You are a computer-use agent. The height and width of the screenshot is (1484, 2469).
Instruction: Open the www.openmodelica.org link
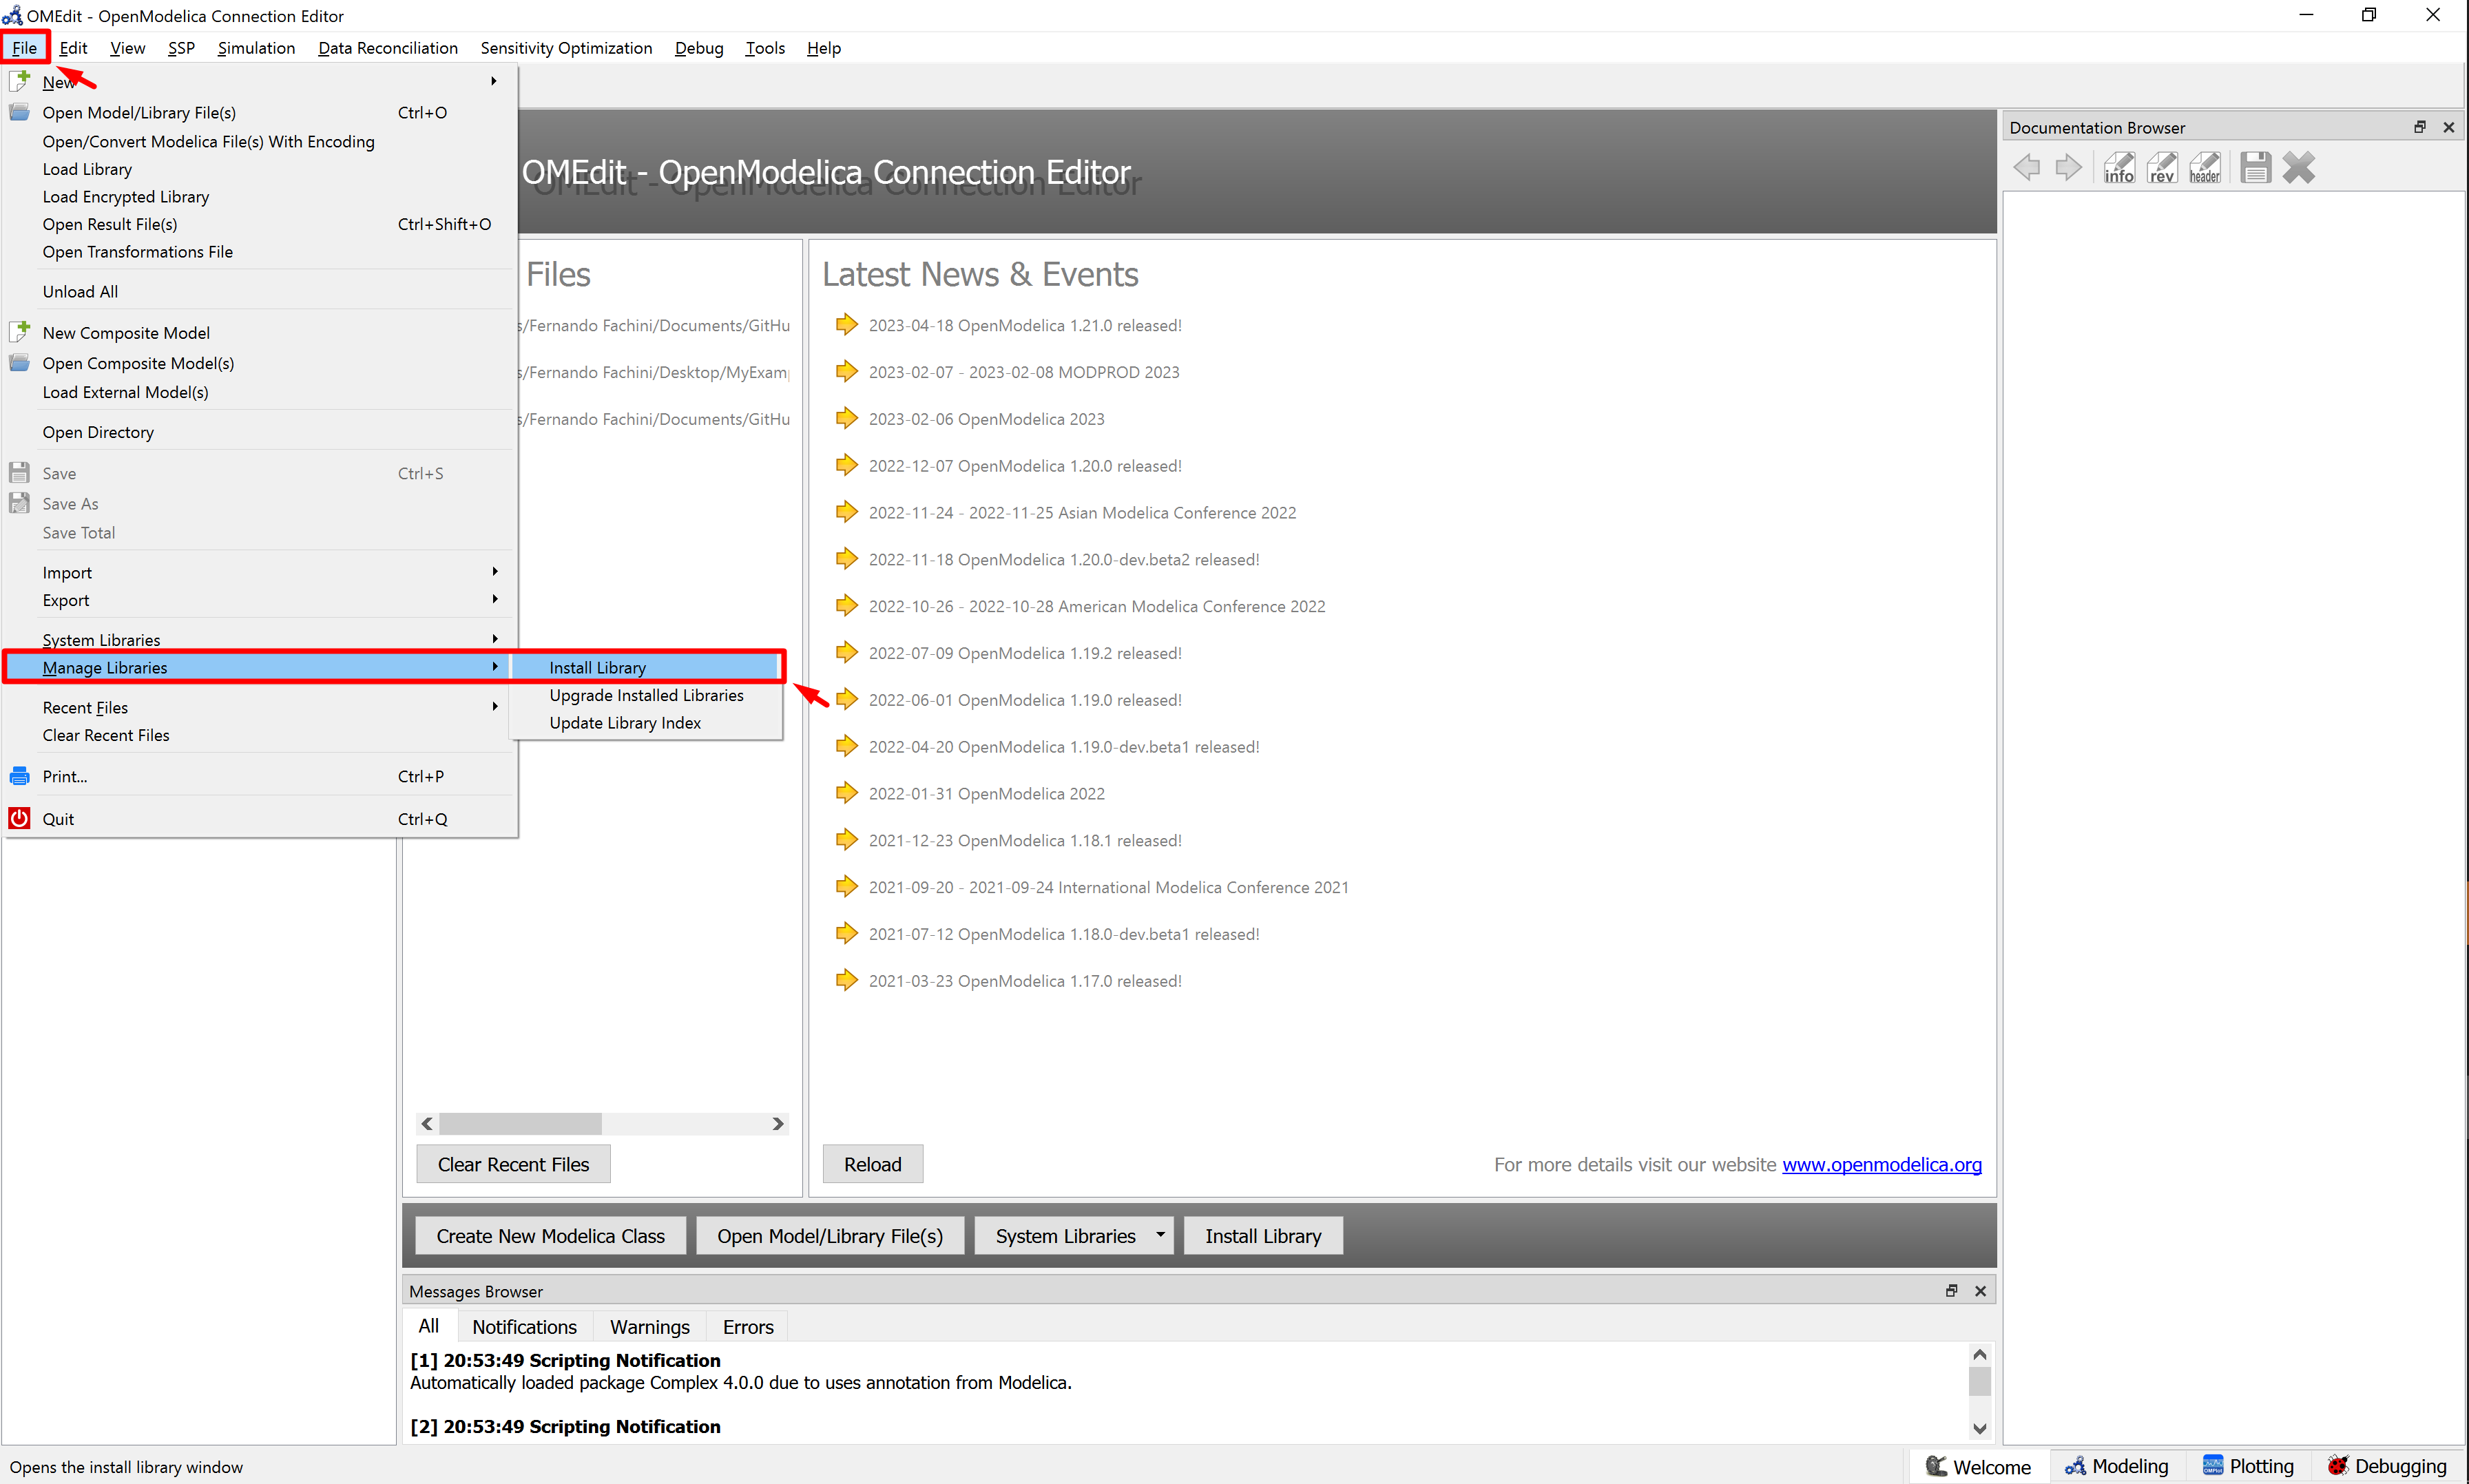(x=1881, y=1164)
